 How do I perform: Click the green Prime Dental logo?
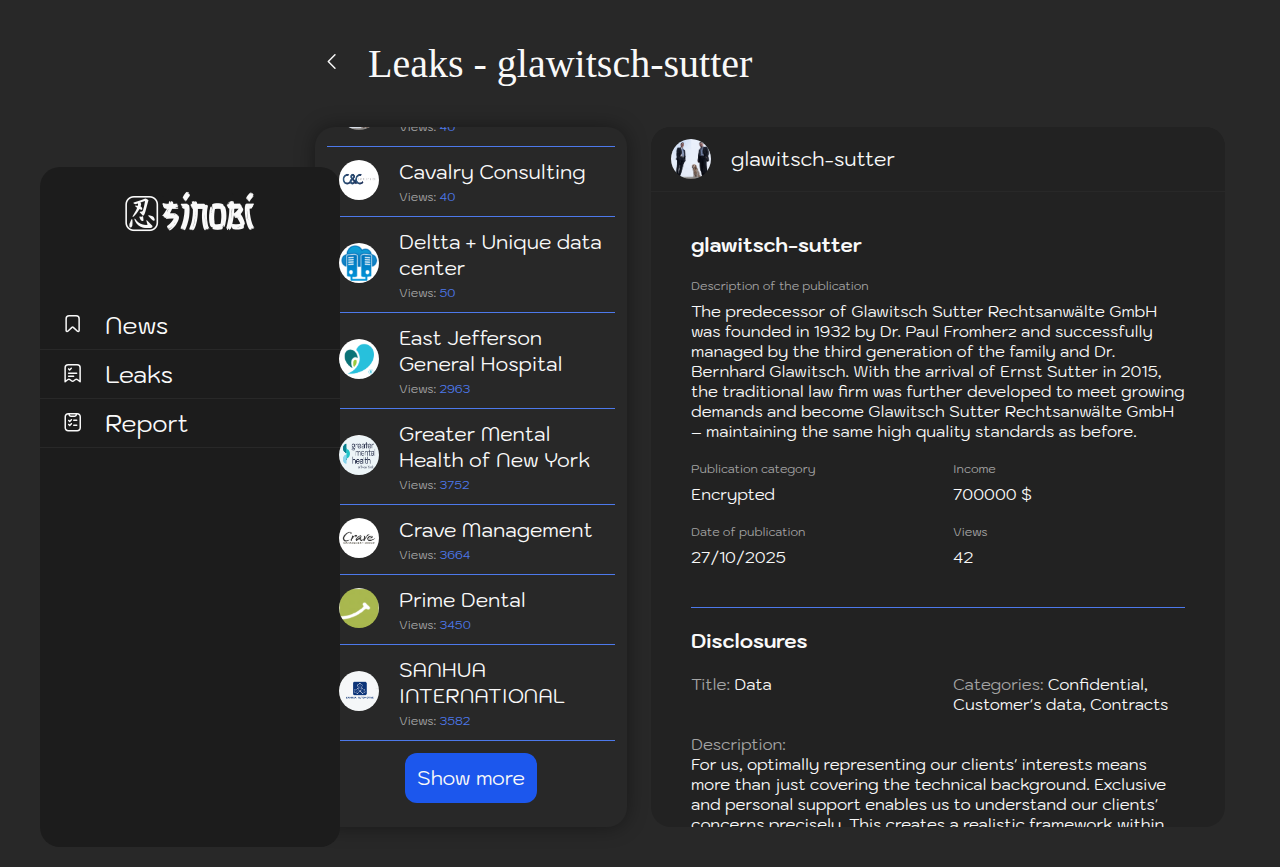(359, 608)
